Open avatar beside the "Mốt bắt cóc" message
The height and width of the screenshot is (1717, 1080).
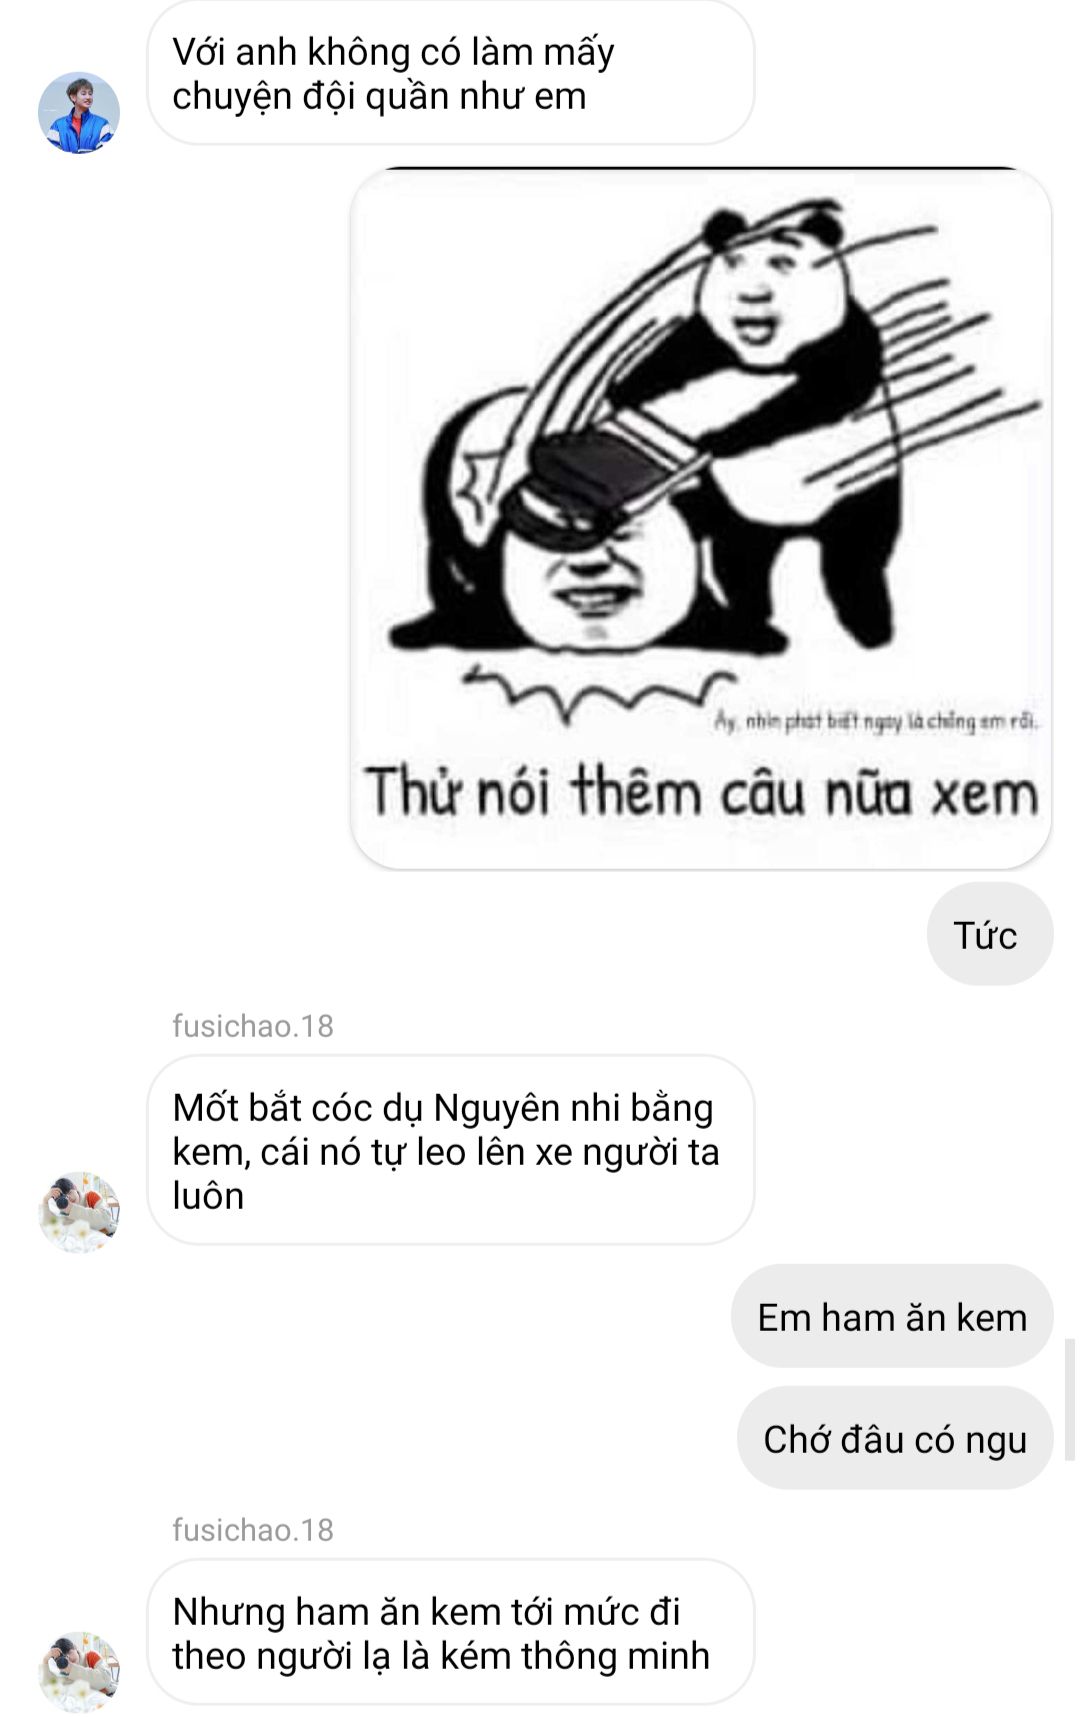click(x=79, y=1212)
